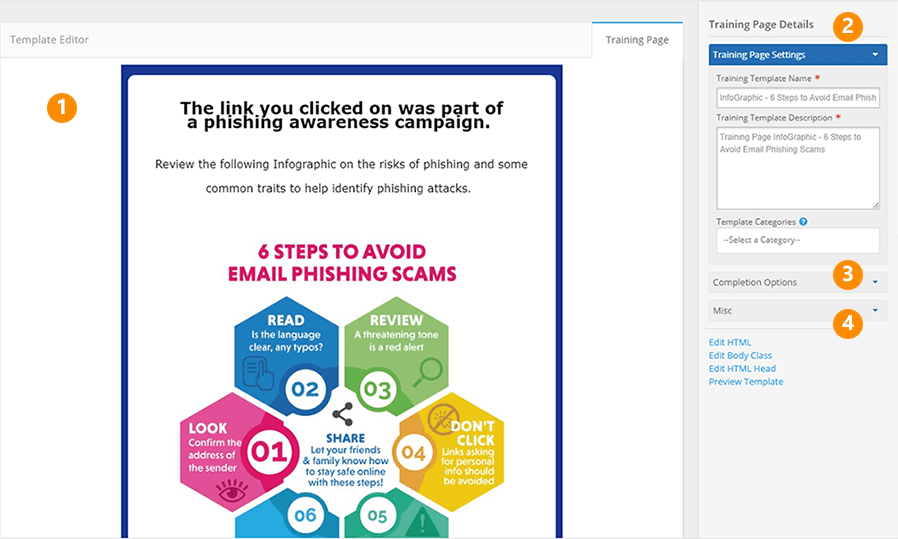Click the 6 Steps infographic image
Image resolution: width=898 pixels, height=539 pixels.
pos(342,390)
